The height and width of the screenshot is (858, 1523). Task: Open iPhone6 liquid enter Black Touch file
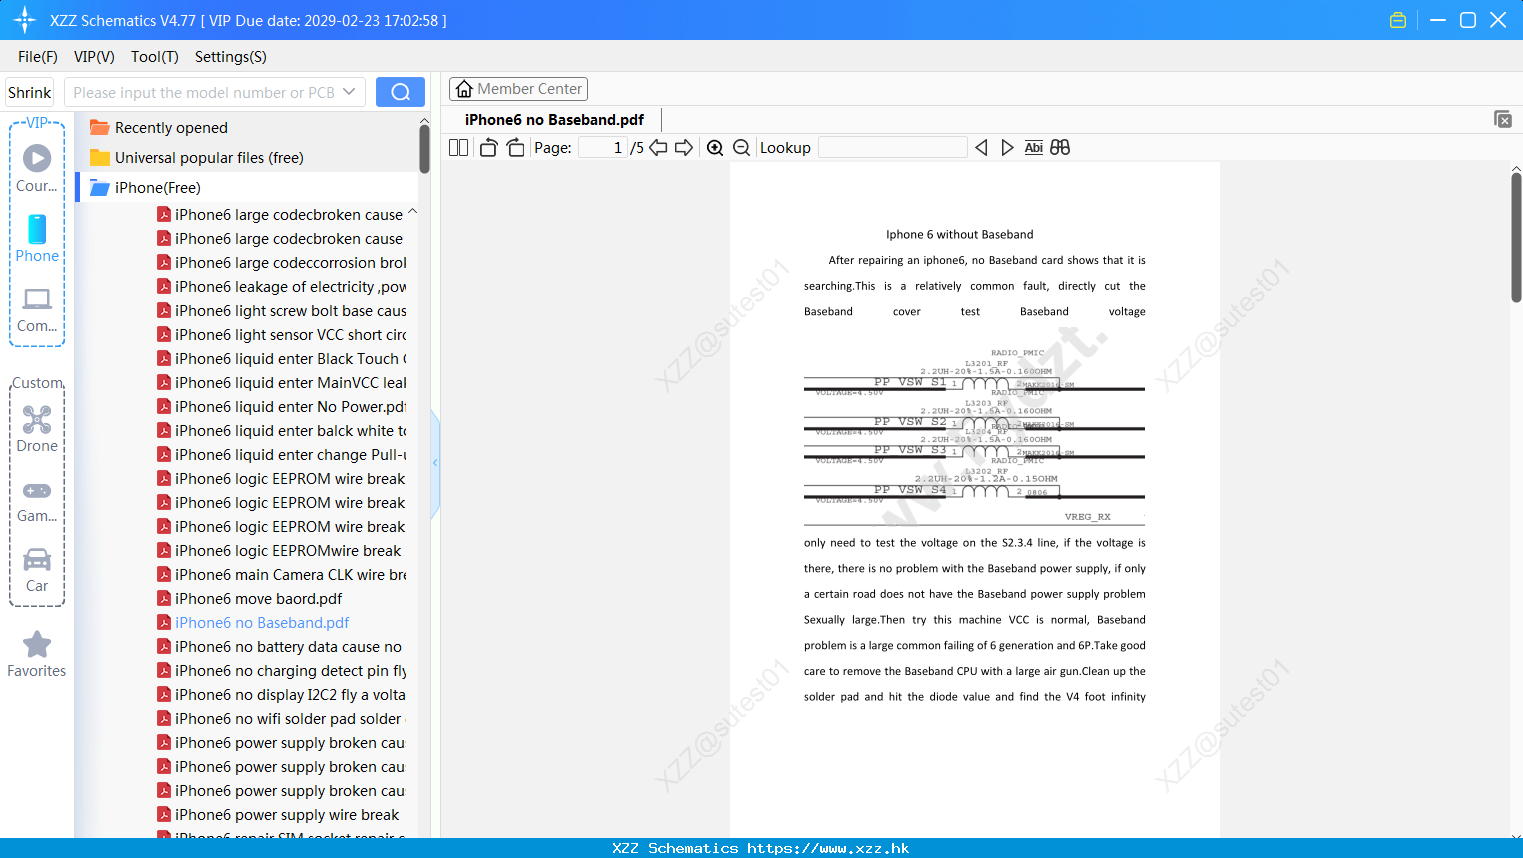tap(282, 359)
